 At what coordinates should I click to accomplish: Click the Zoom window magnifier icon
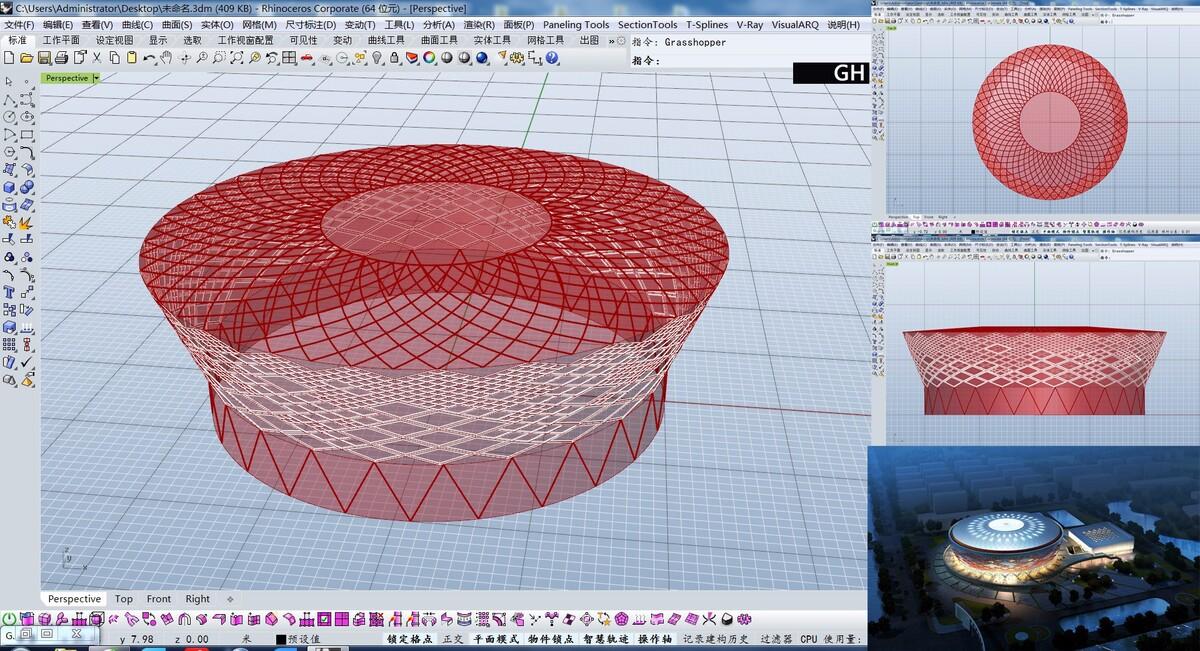pos(219,58)
